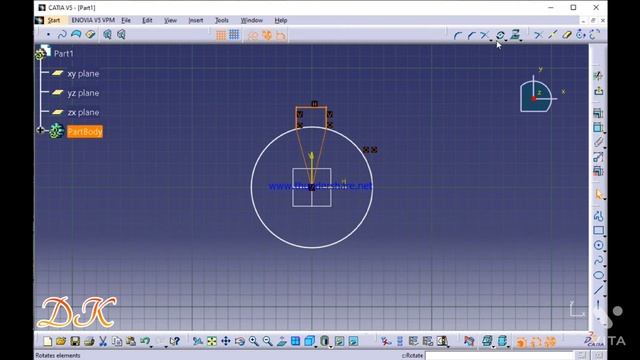Open the Insert menu
This screenshot has height=360, width=640.
point(196,20)
